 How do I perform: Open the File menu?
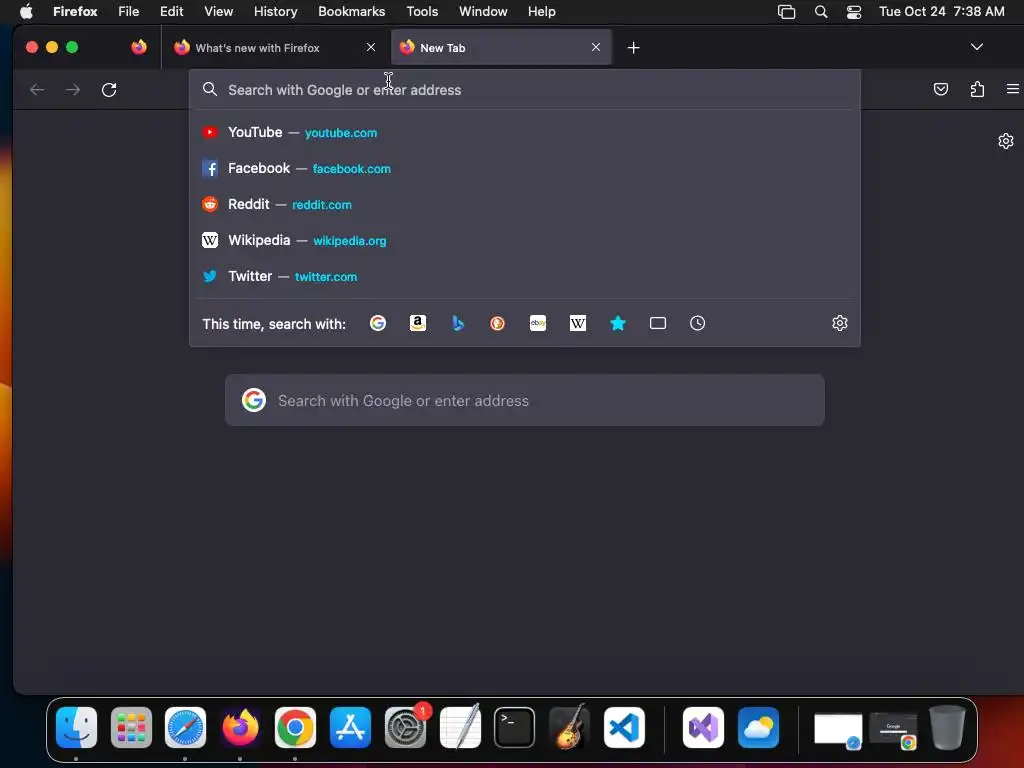click(x=129, y=11)
